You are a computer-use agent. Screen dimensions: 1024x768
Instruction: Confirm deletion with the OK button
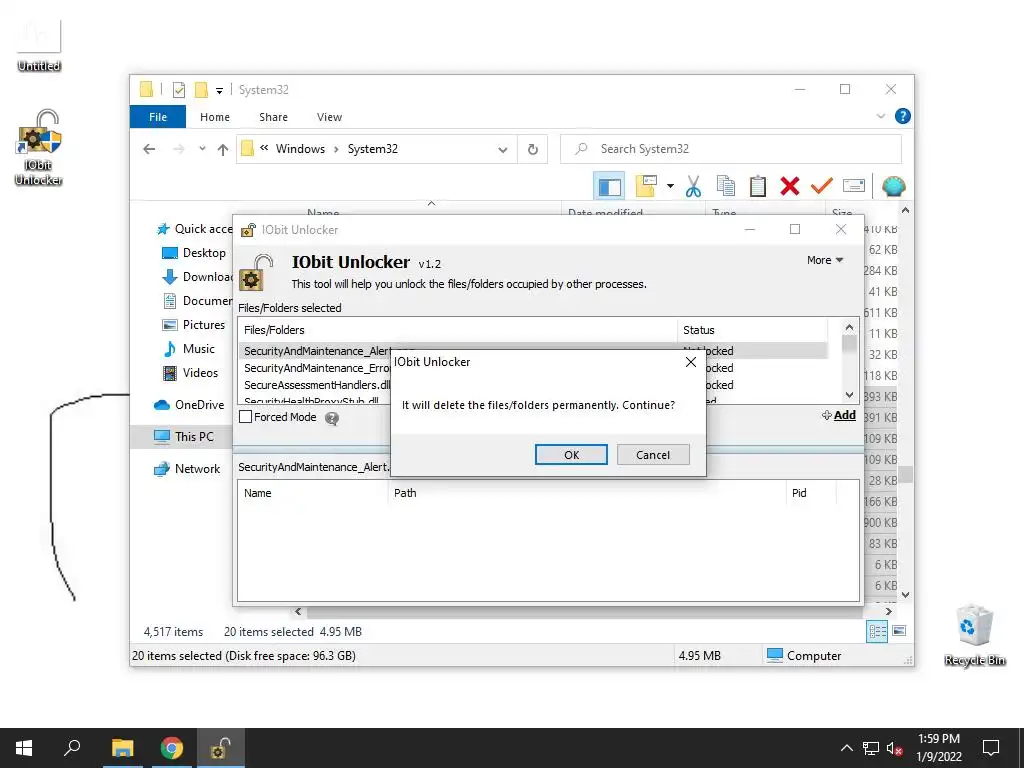tap(571, 455)
